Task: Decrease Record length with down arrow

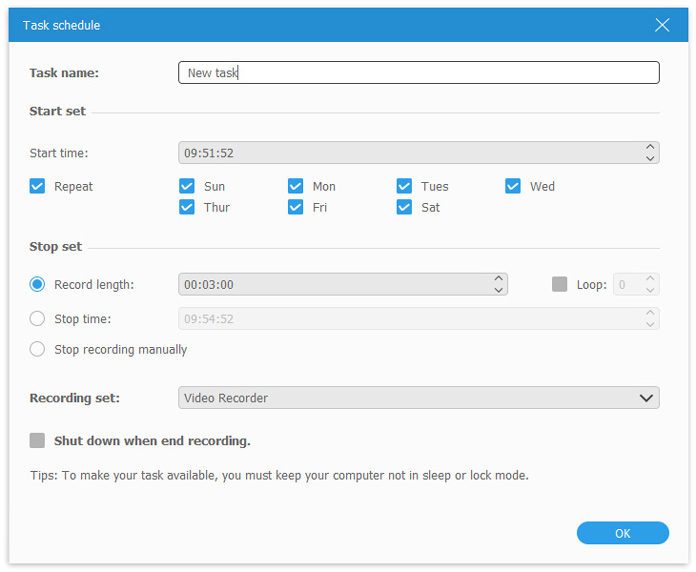Action: [499, 290]
